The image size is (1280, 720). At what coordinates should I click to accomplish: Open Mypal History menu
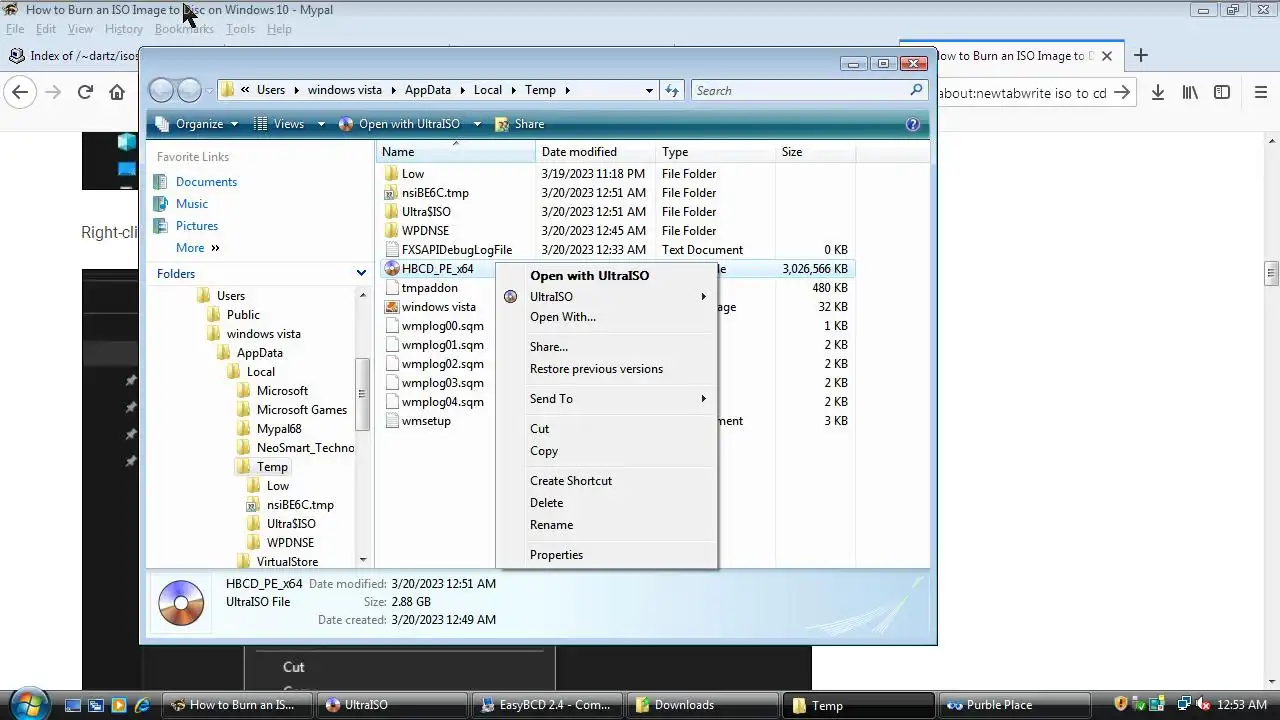click(x=123, y=29)
